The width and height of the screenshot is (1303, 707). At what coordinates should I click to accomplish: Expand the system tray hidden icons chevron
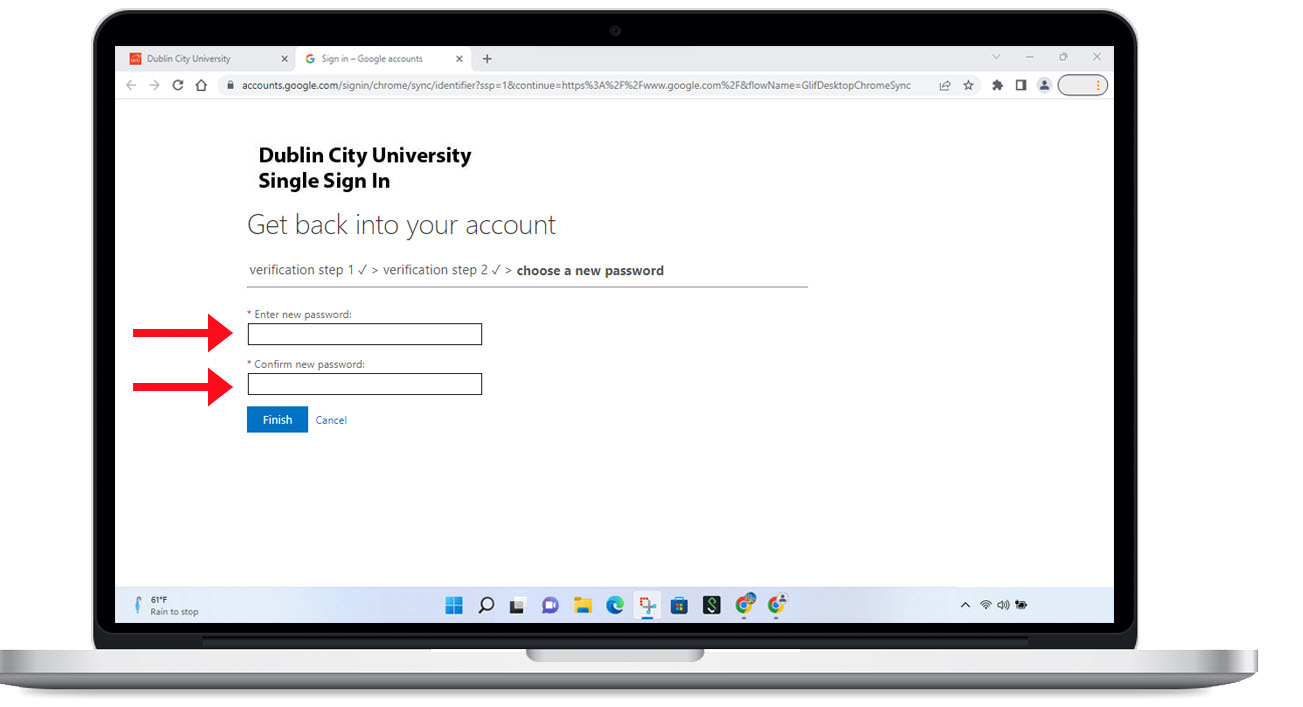pos(965,605)
